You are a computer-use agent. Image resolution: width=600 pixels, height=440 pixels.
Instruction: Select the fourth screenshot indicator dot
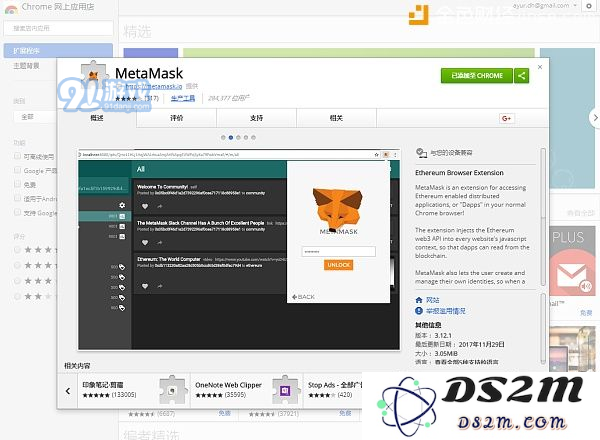246,137
